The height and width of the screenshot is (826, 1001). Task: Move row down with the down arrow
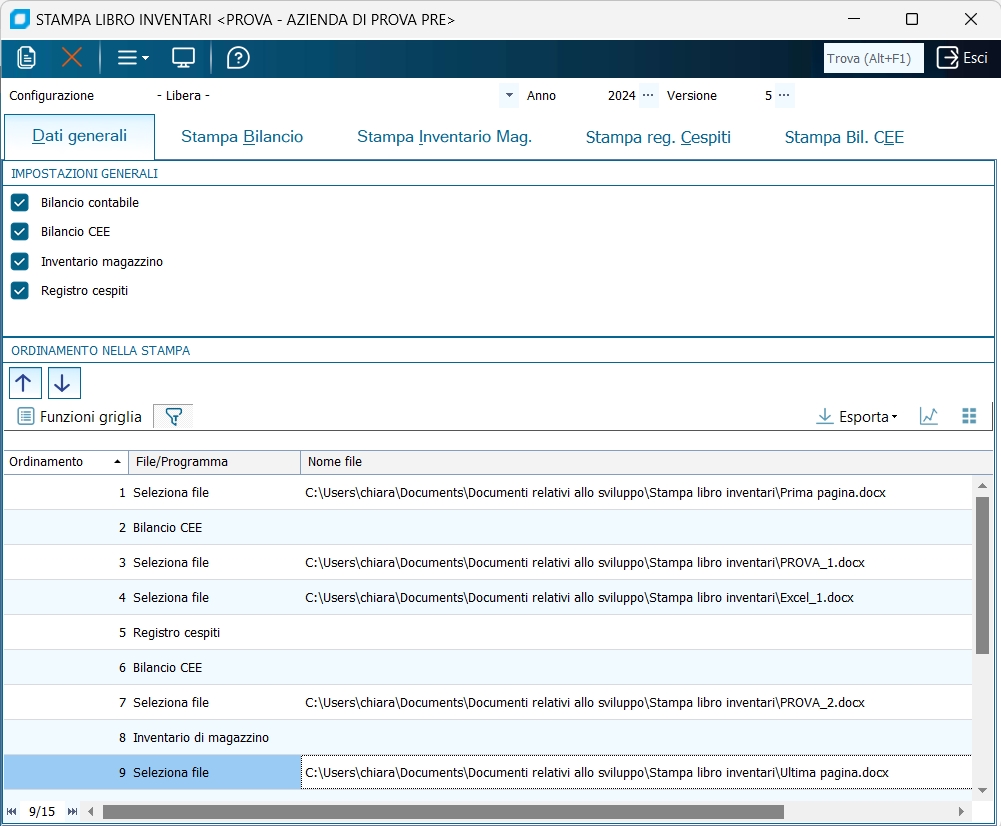64,383
